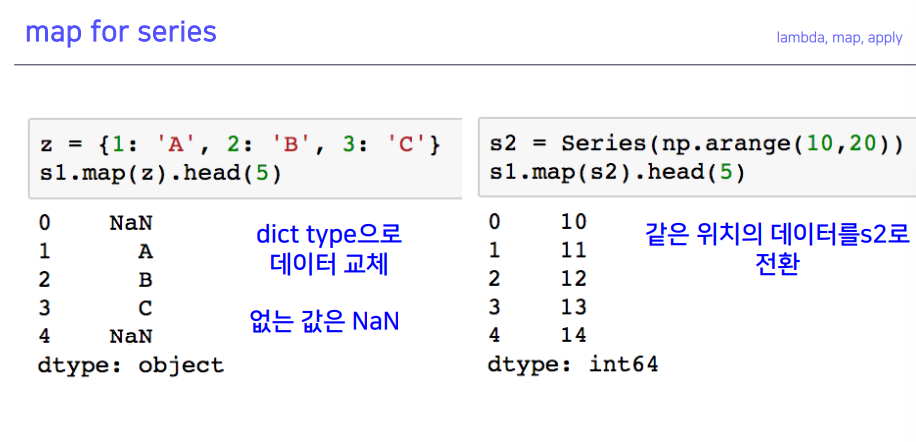Click the '같은 위치의 데이터를s2로' annotation

point(777,236)
